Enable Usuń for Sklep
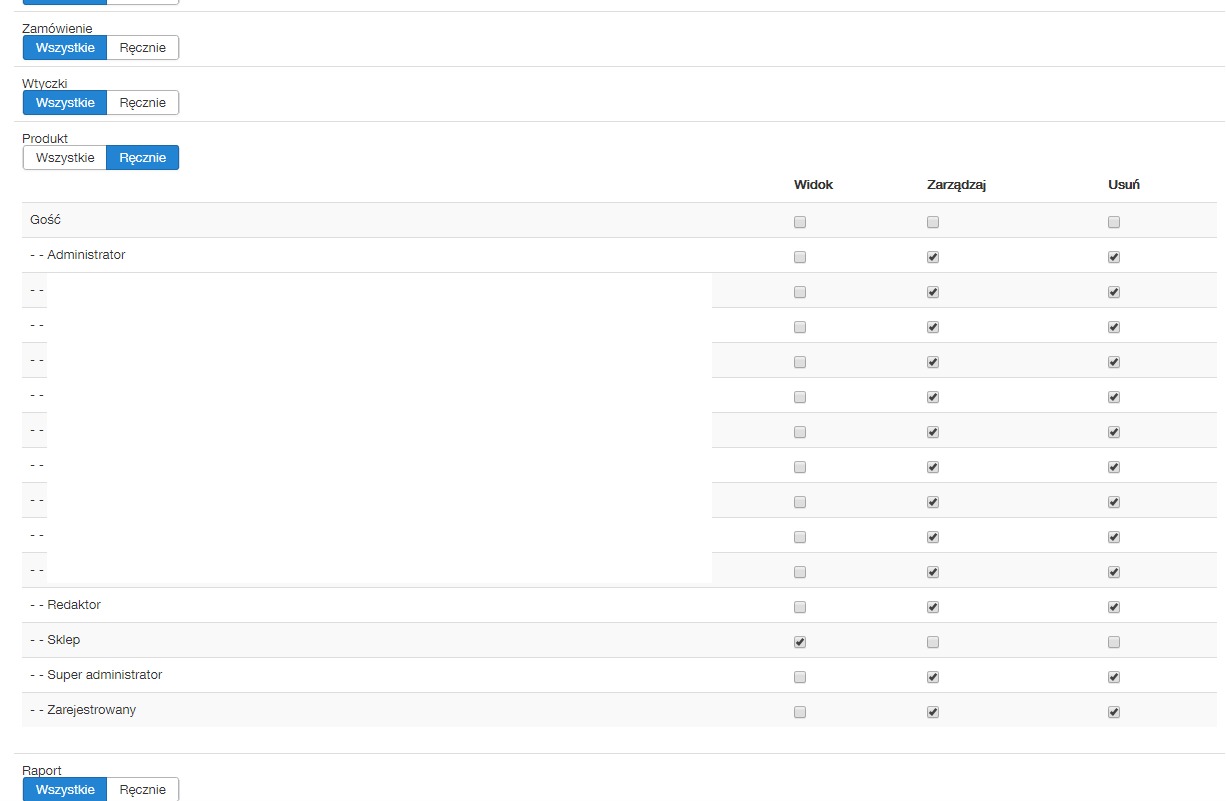The image size is (1226, 801). (x=1114, y=642)
